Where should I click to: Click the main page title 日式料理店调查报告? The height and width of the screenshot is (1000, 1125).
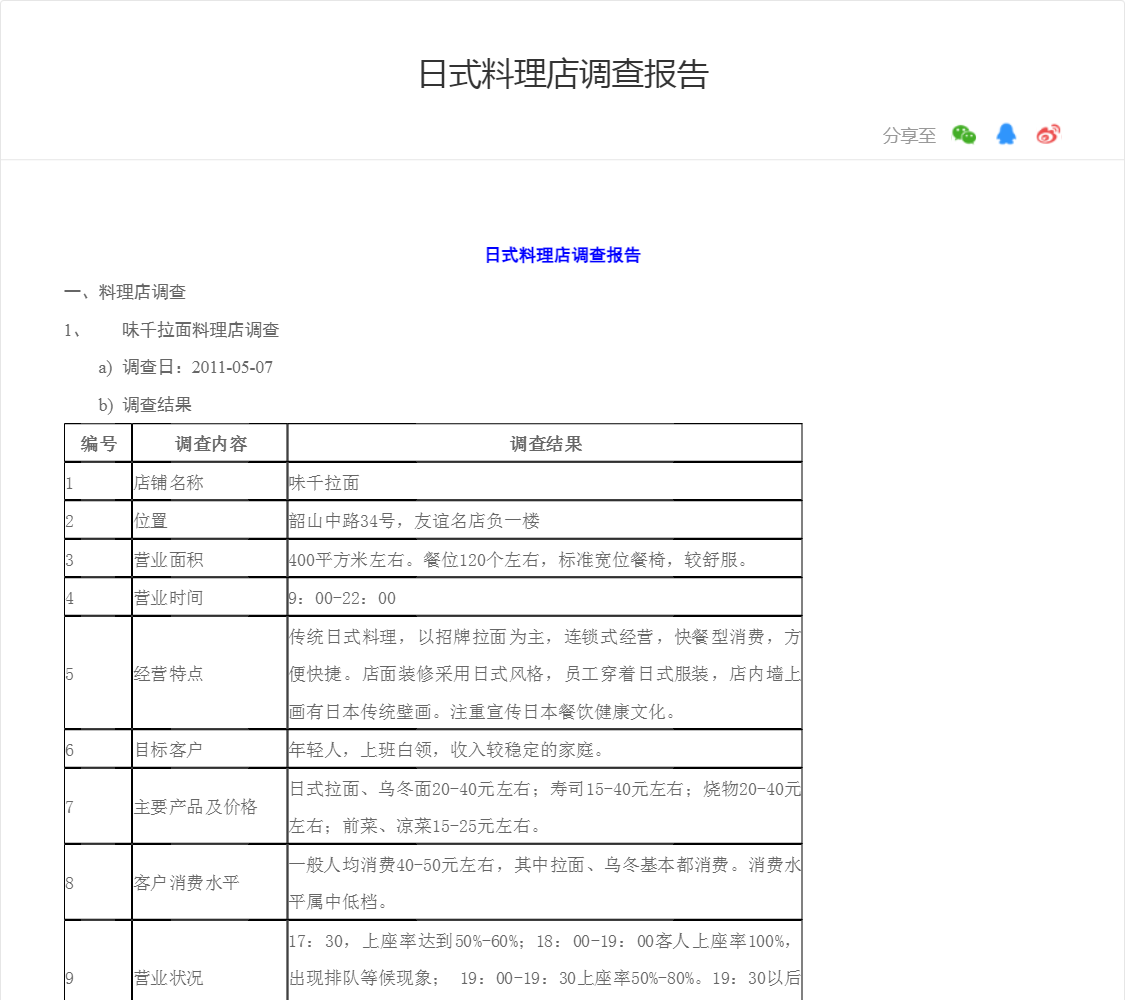pos(563,75)
